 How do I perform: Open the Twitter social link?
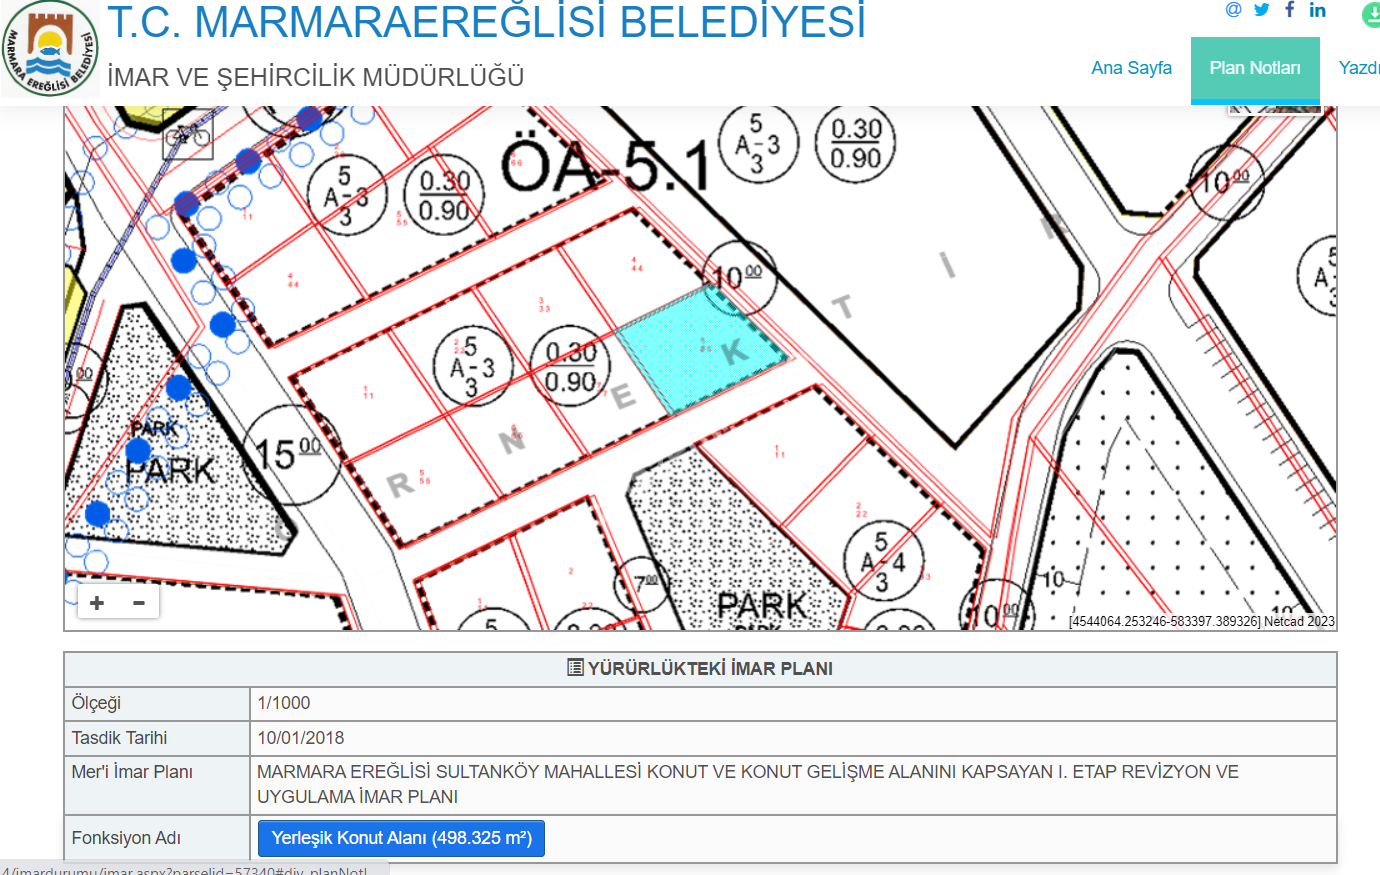tap(1262, 10)
